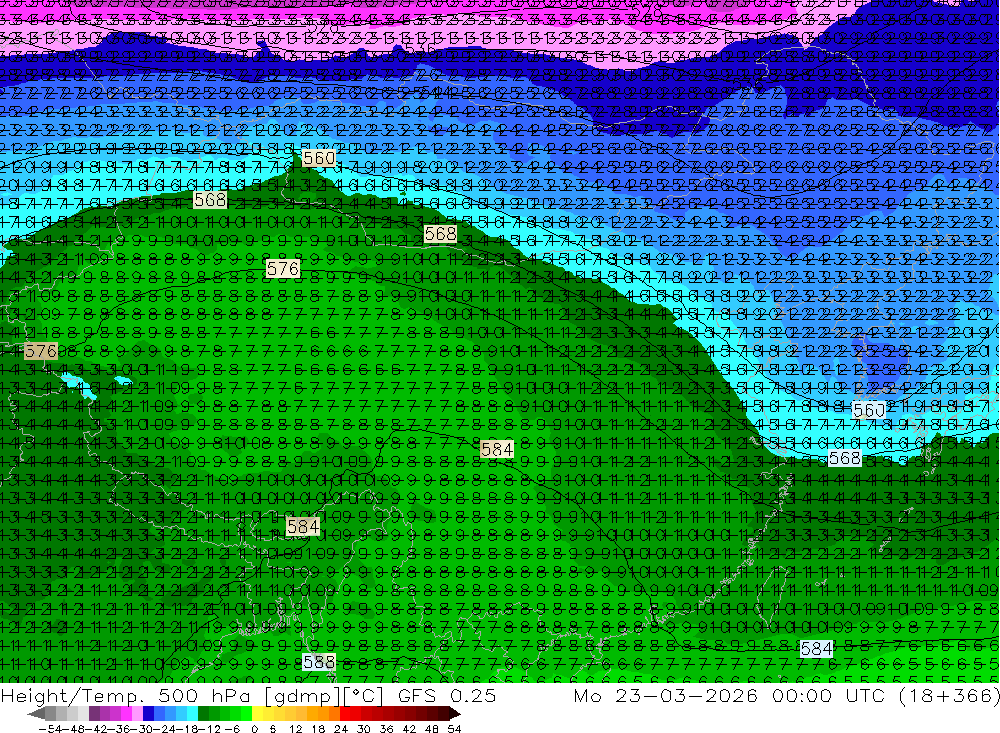1000x733 pixels.
Task: Click the 560 contour label with pale blue background
Action: (869, 410)
